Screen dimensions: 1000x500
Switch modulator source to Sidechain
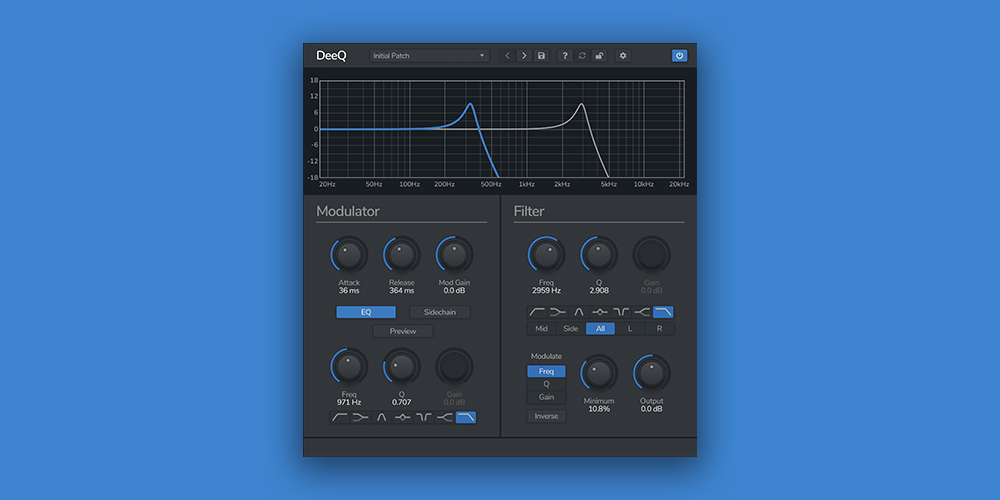439,312
